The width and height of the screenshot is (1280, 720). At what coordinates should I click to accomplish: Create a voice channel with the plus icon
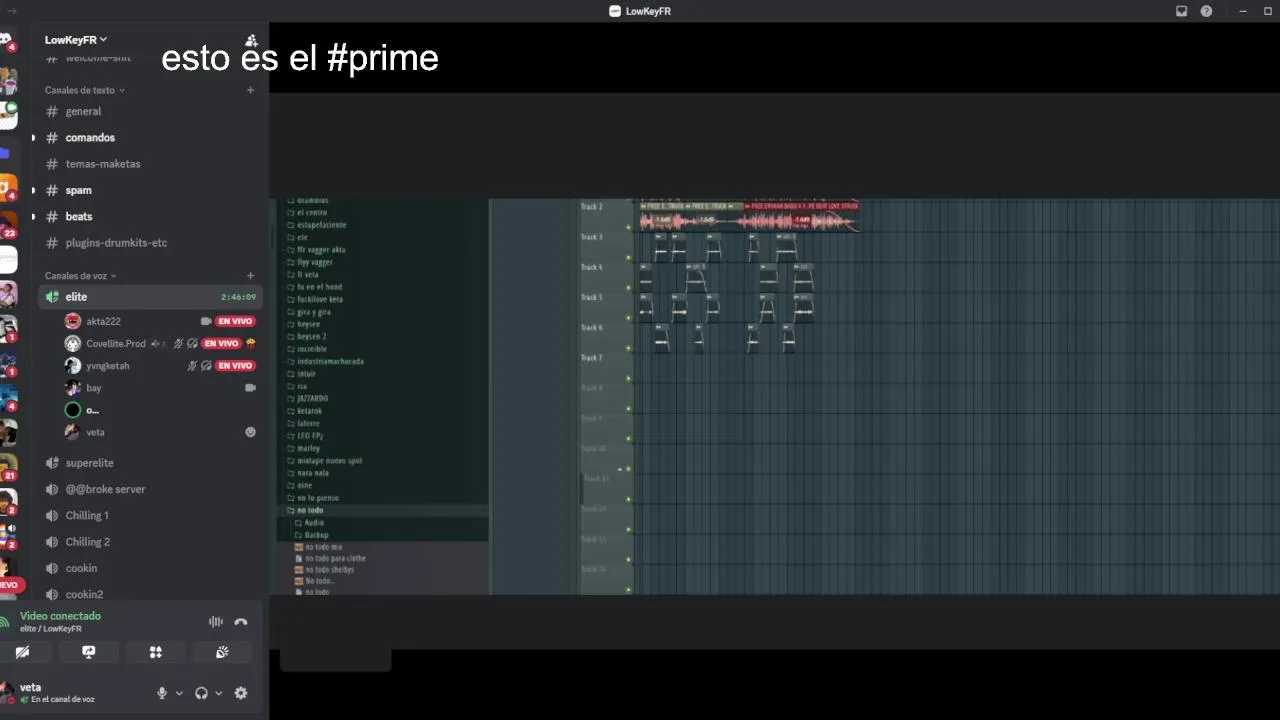tap(250, 276)
